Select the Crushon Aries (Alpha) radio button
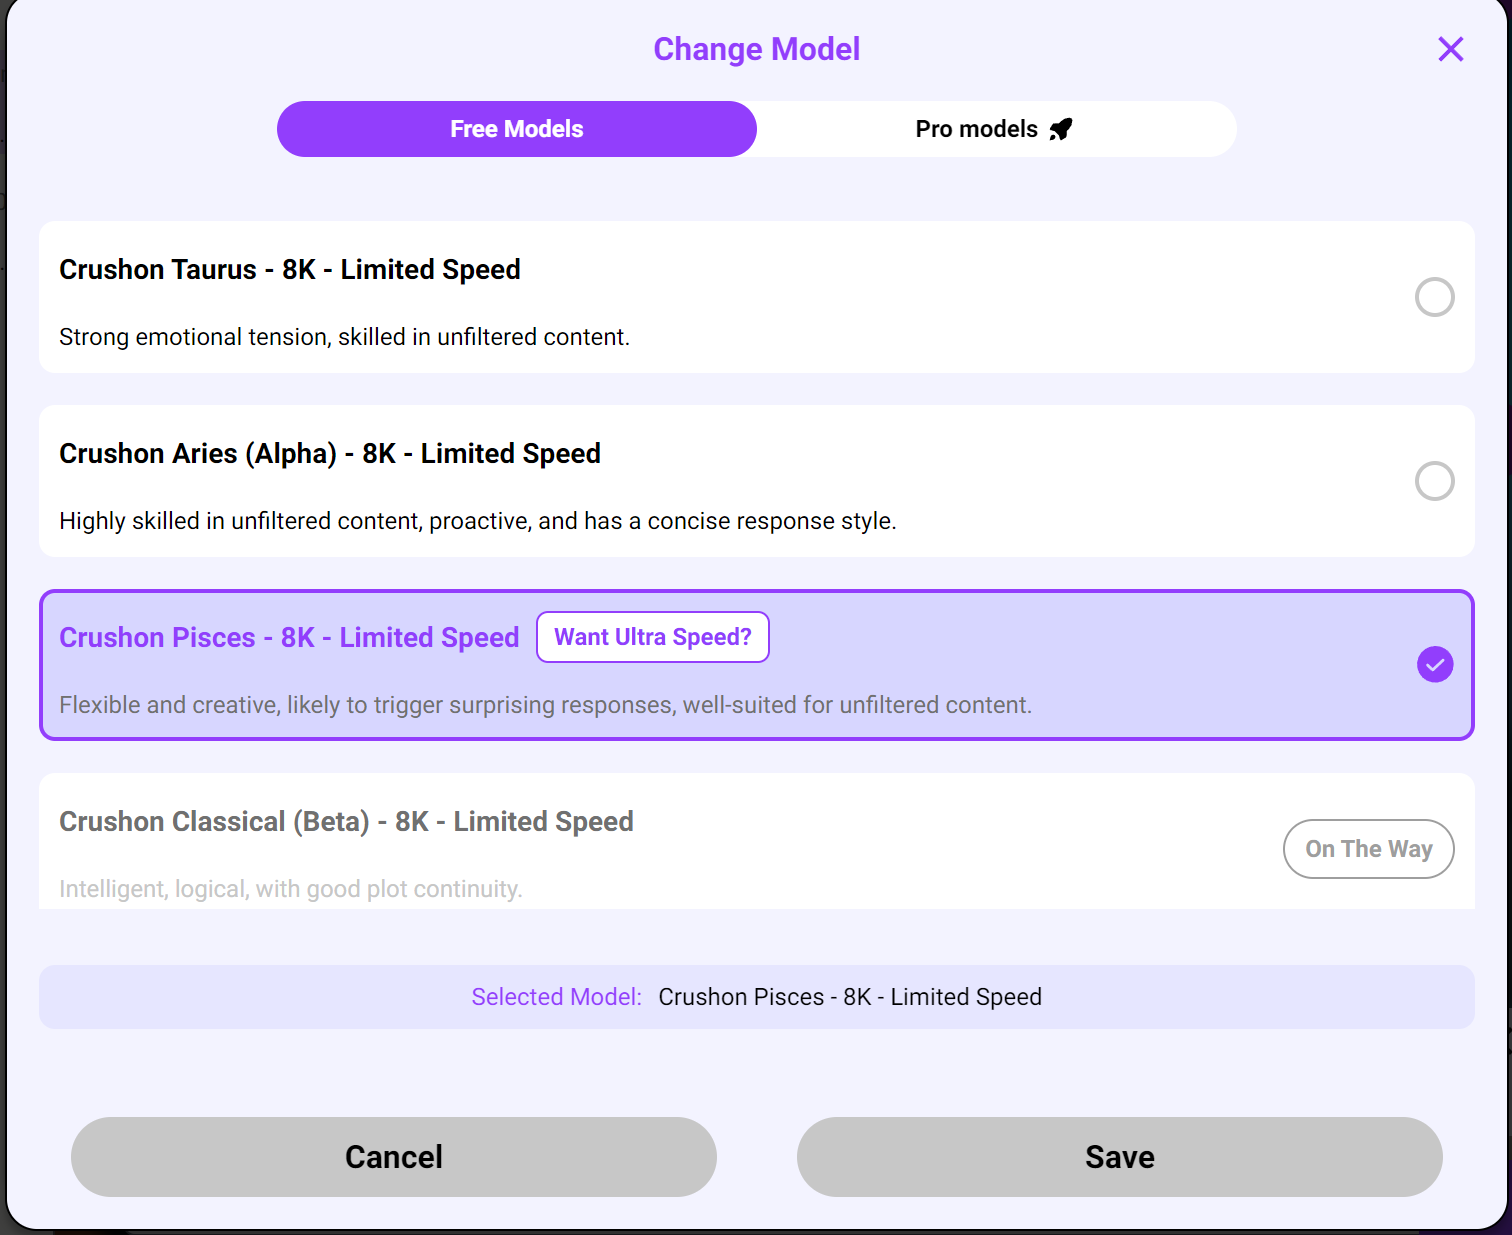The height and width of the screenshot is (1235, 1512). point(1434,481)
